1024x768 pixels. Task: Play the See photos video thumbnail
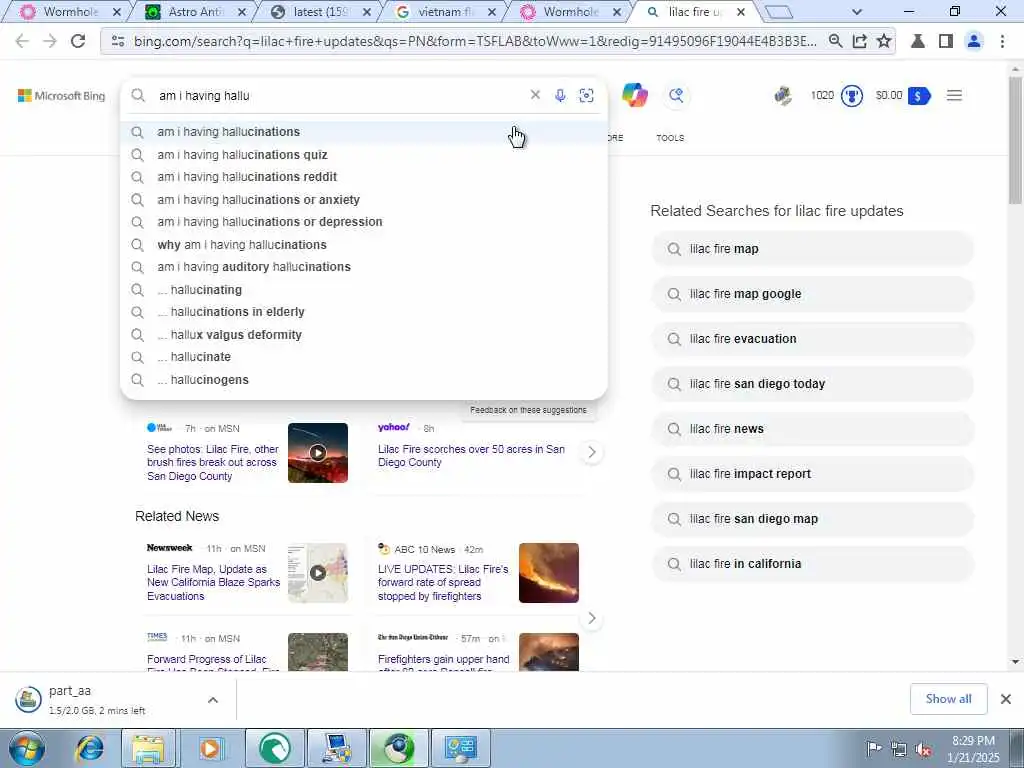[x=318, y=453]
